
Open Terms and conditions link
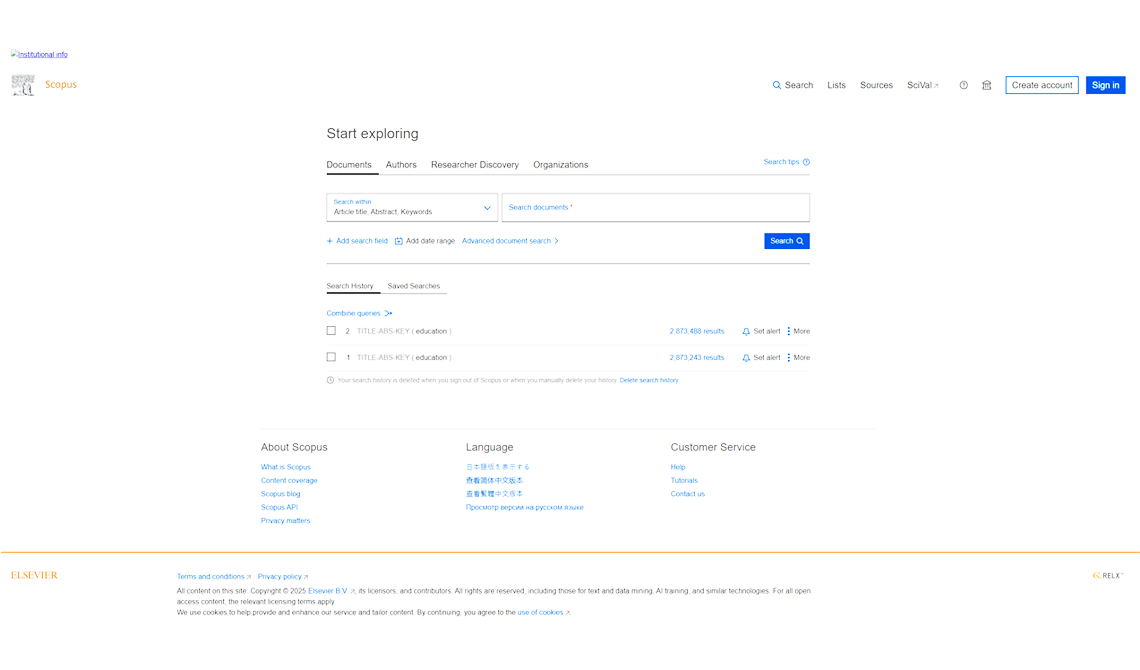[x=214, y=577]
